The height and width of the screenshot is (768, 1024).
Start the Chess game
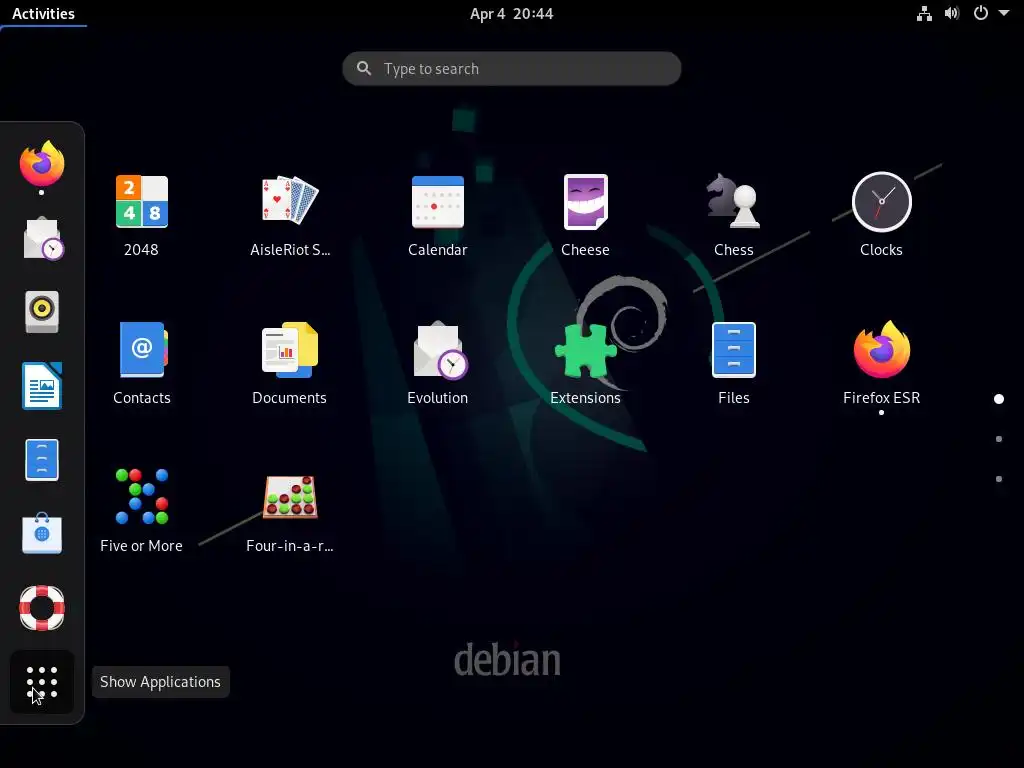point(733,202)
